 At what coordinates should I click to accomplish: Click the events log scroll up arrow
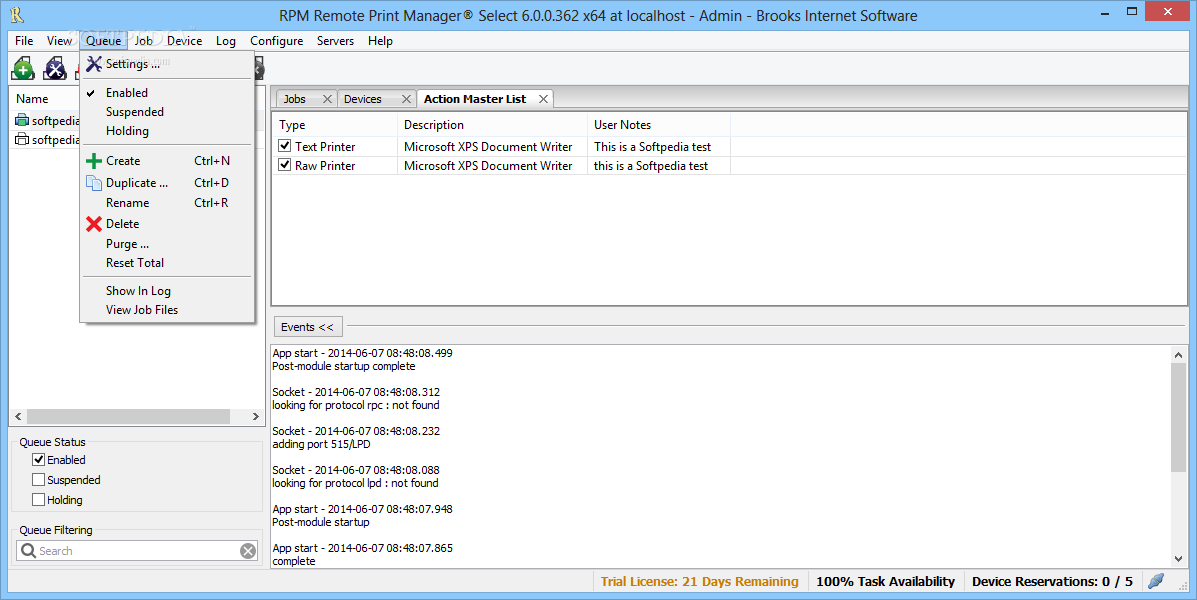(1179, 354)
